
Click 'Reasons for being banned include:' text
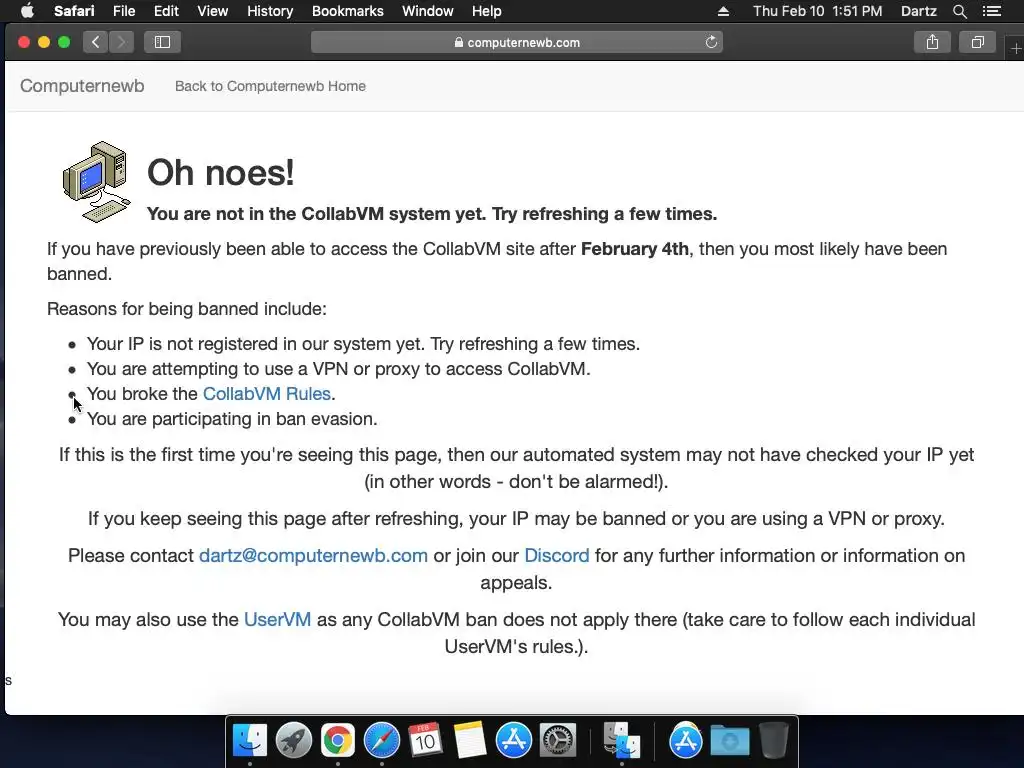(187, 308)
